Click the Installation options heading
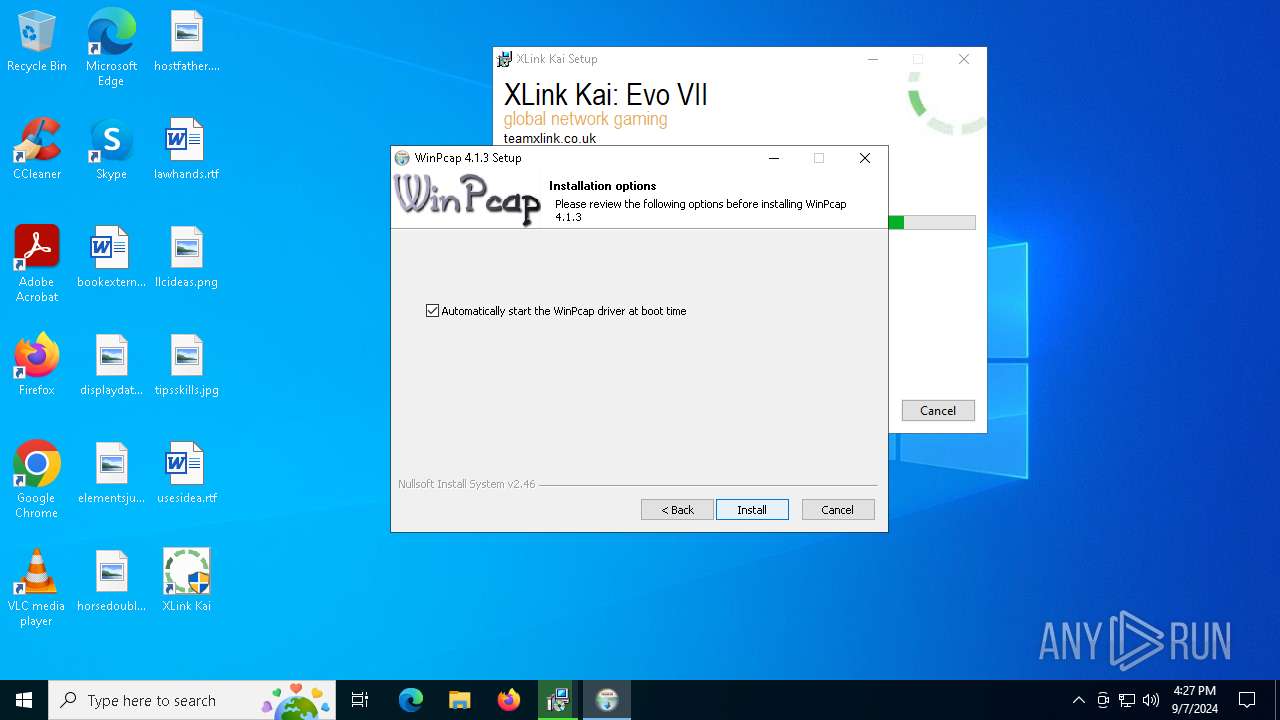Image resolution: width=1280 pixels, height=720 pixels. 602,186
